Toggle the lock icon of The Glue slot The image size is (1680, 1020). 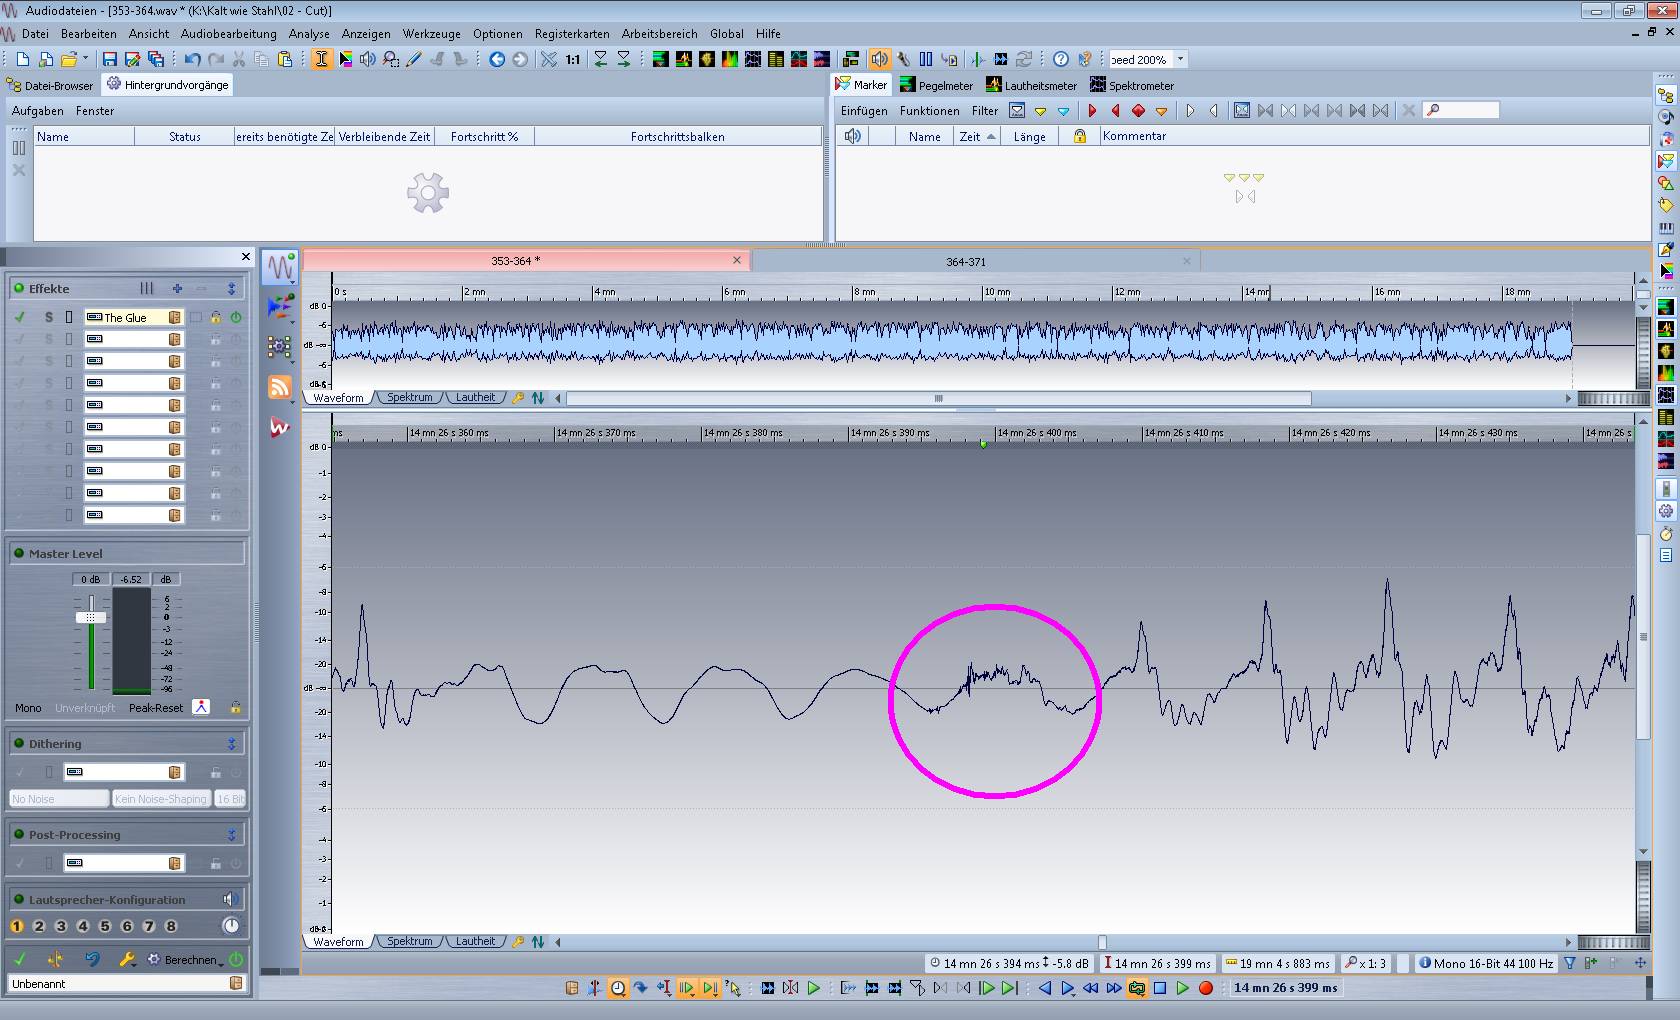(x=215, y=317)
